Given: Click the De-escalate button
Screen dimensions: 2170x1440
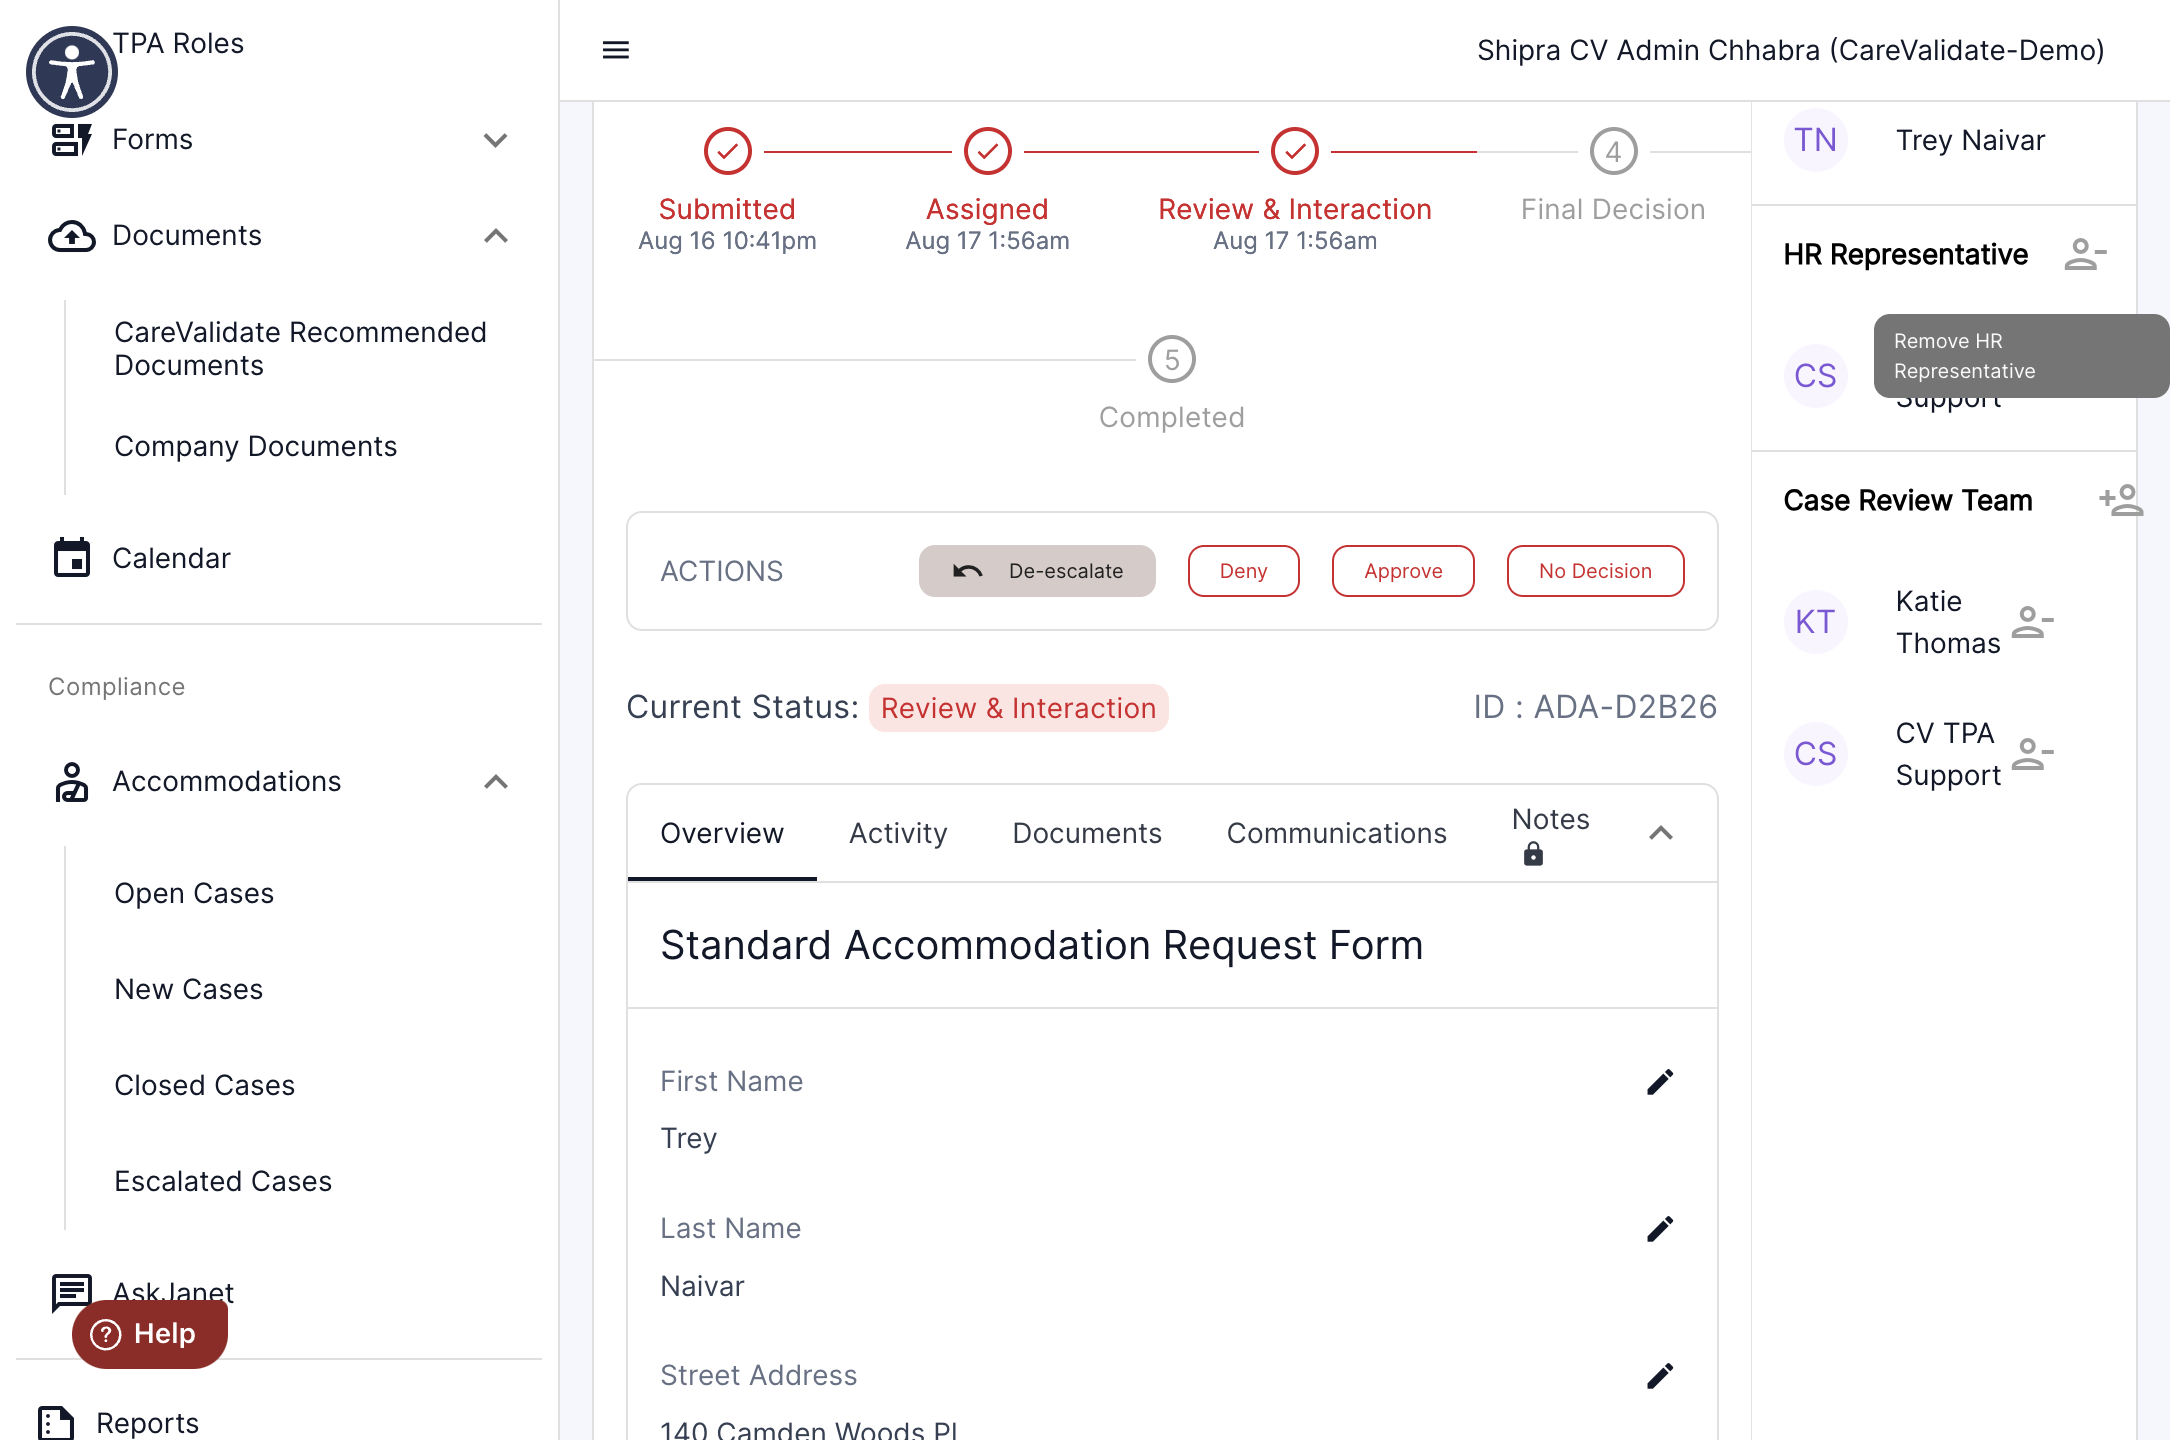Looking at the screenshot, I should click(x=1037, y=571).
